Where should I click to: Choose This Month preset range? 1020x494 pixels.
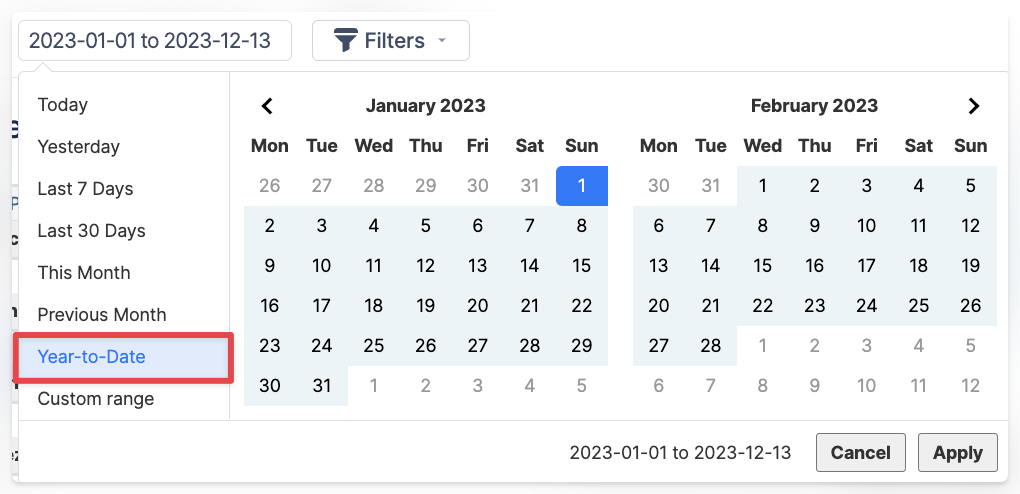(84, 273)
